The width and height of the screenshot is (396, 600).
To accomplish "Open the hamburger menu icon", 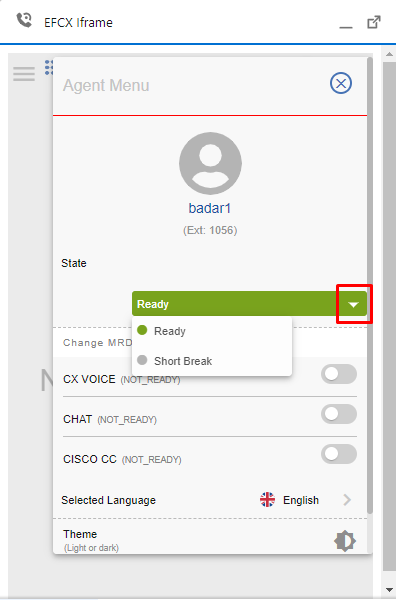I will coord(24,74).
